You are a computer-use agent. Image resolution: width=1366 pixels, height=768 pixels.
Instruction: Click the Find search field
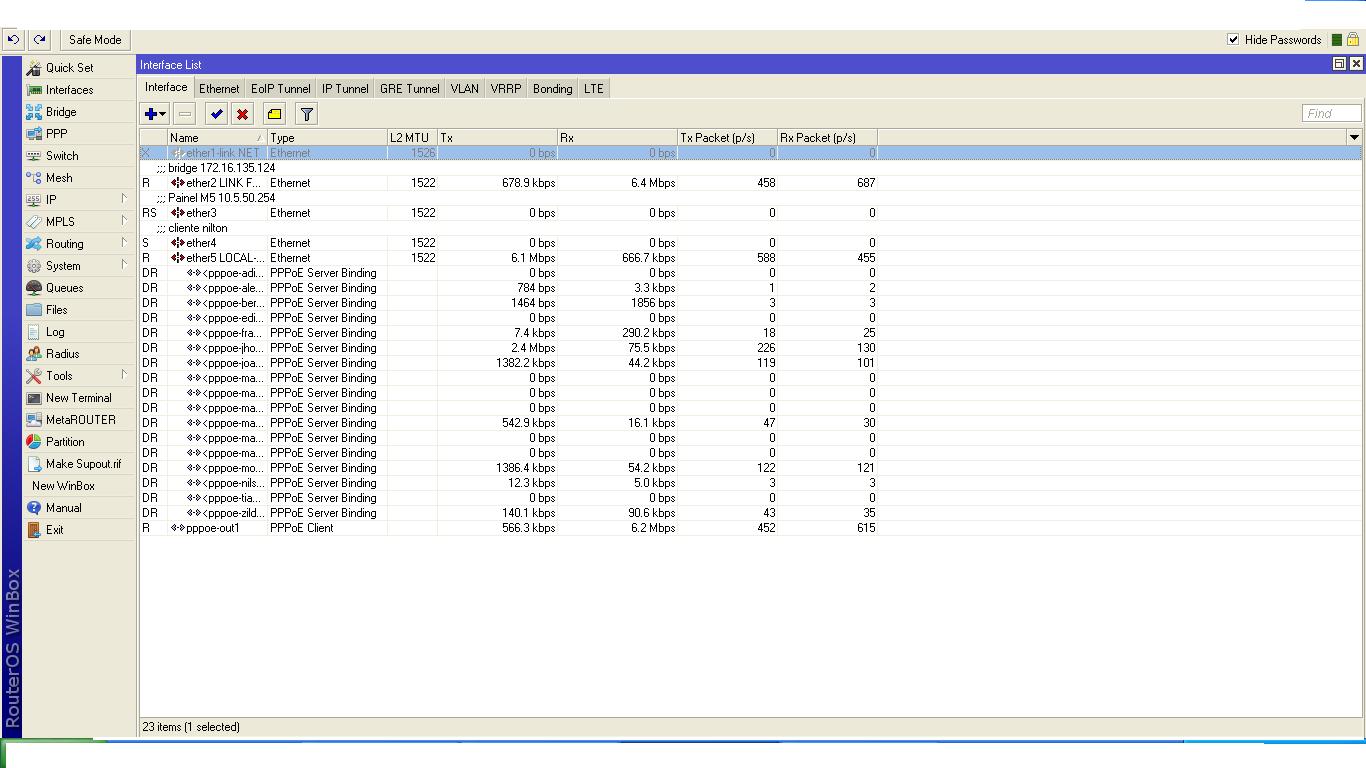[1331, 114]
